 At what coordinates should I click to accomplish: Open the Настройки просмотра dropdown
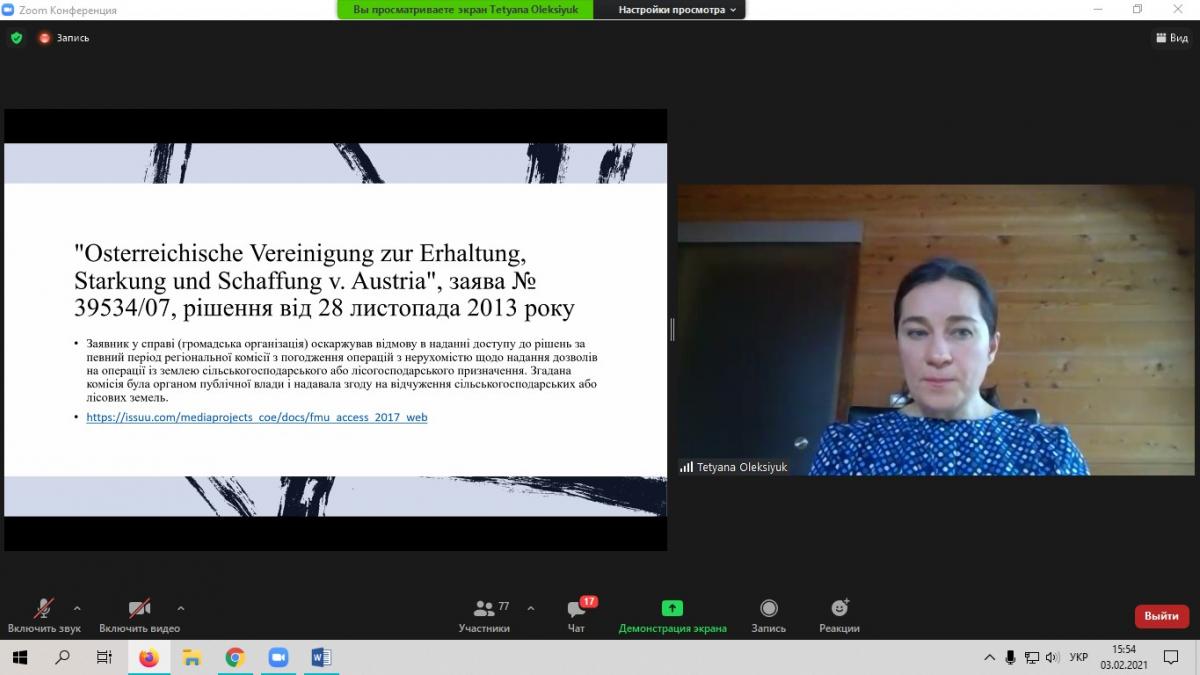pyautogui.click(x=677, y=10)
